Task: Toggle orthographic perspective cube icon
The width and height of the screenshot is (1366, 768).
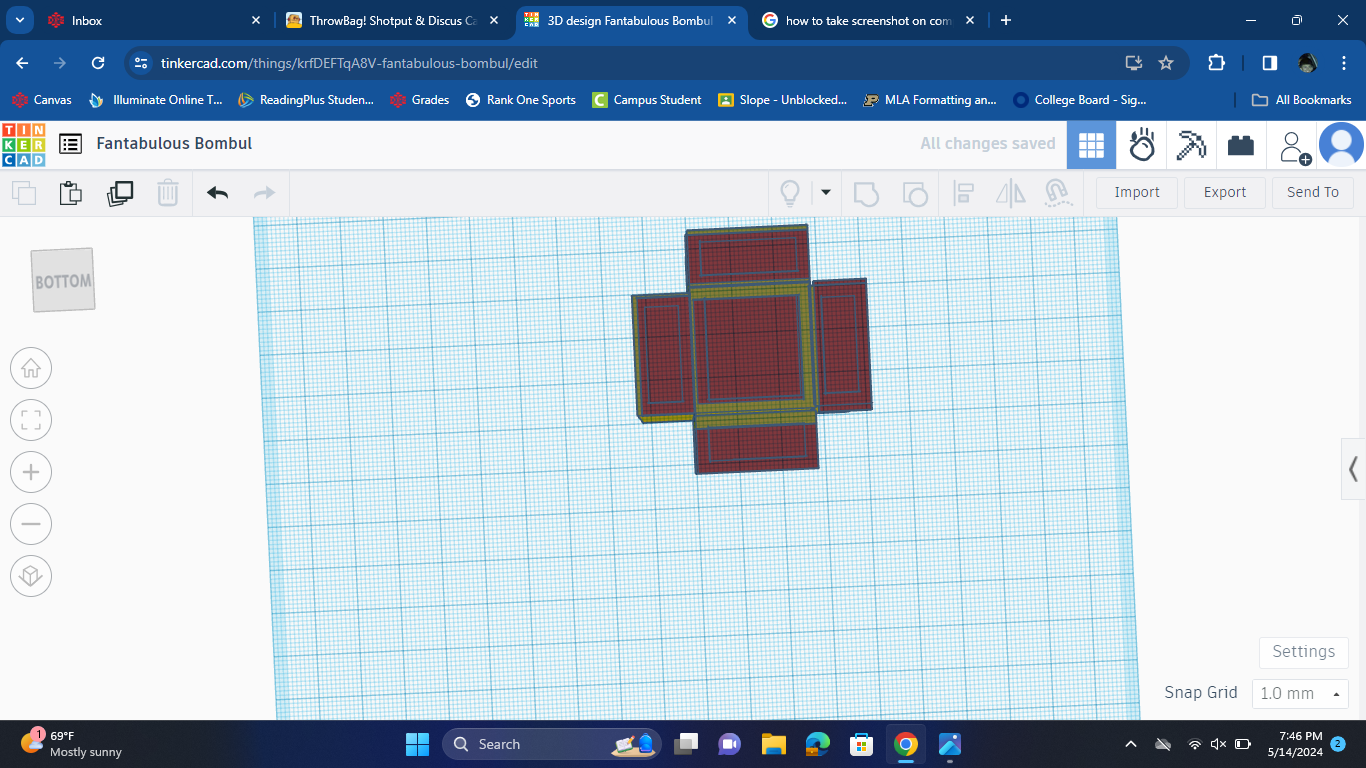Action: 31,576
